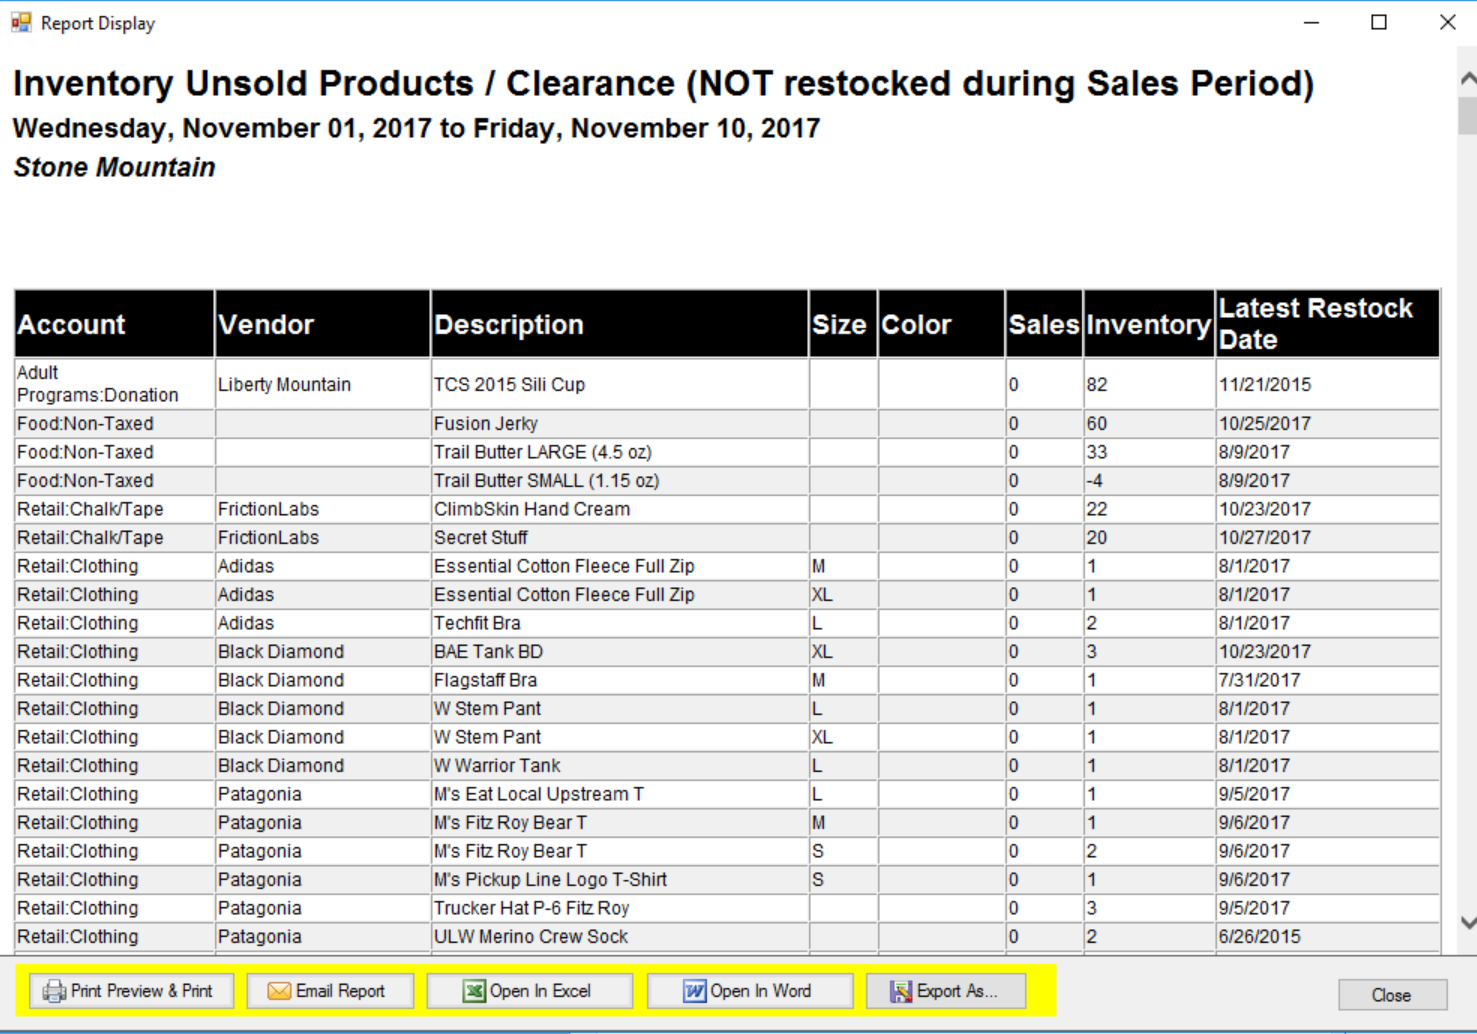This screenshot has width=1477, height=1034.
Task: Select the TCS 2015 Sili Cup cell
Action: point(619,384)
